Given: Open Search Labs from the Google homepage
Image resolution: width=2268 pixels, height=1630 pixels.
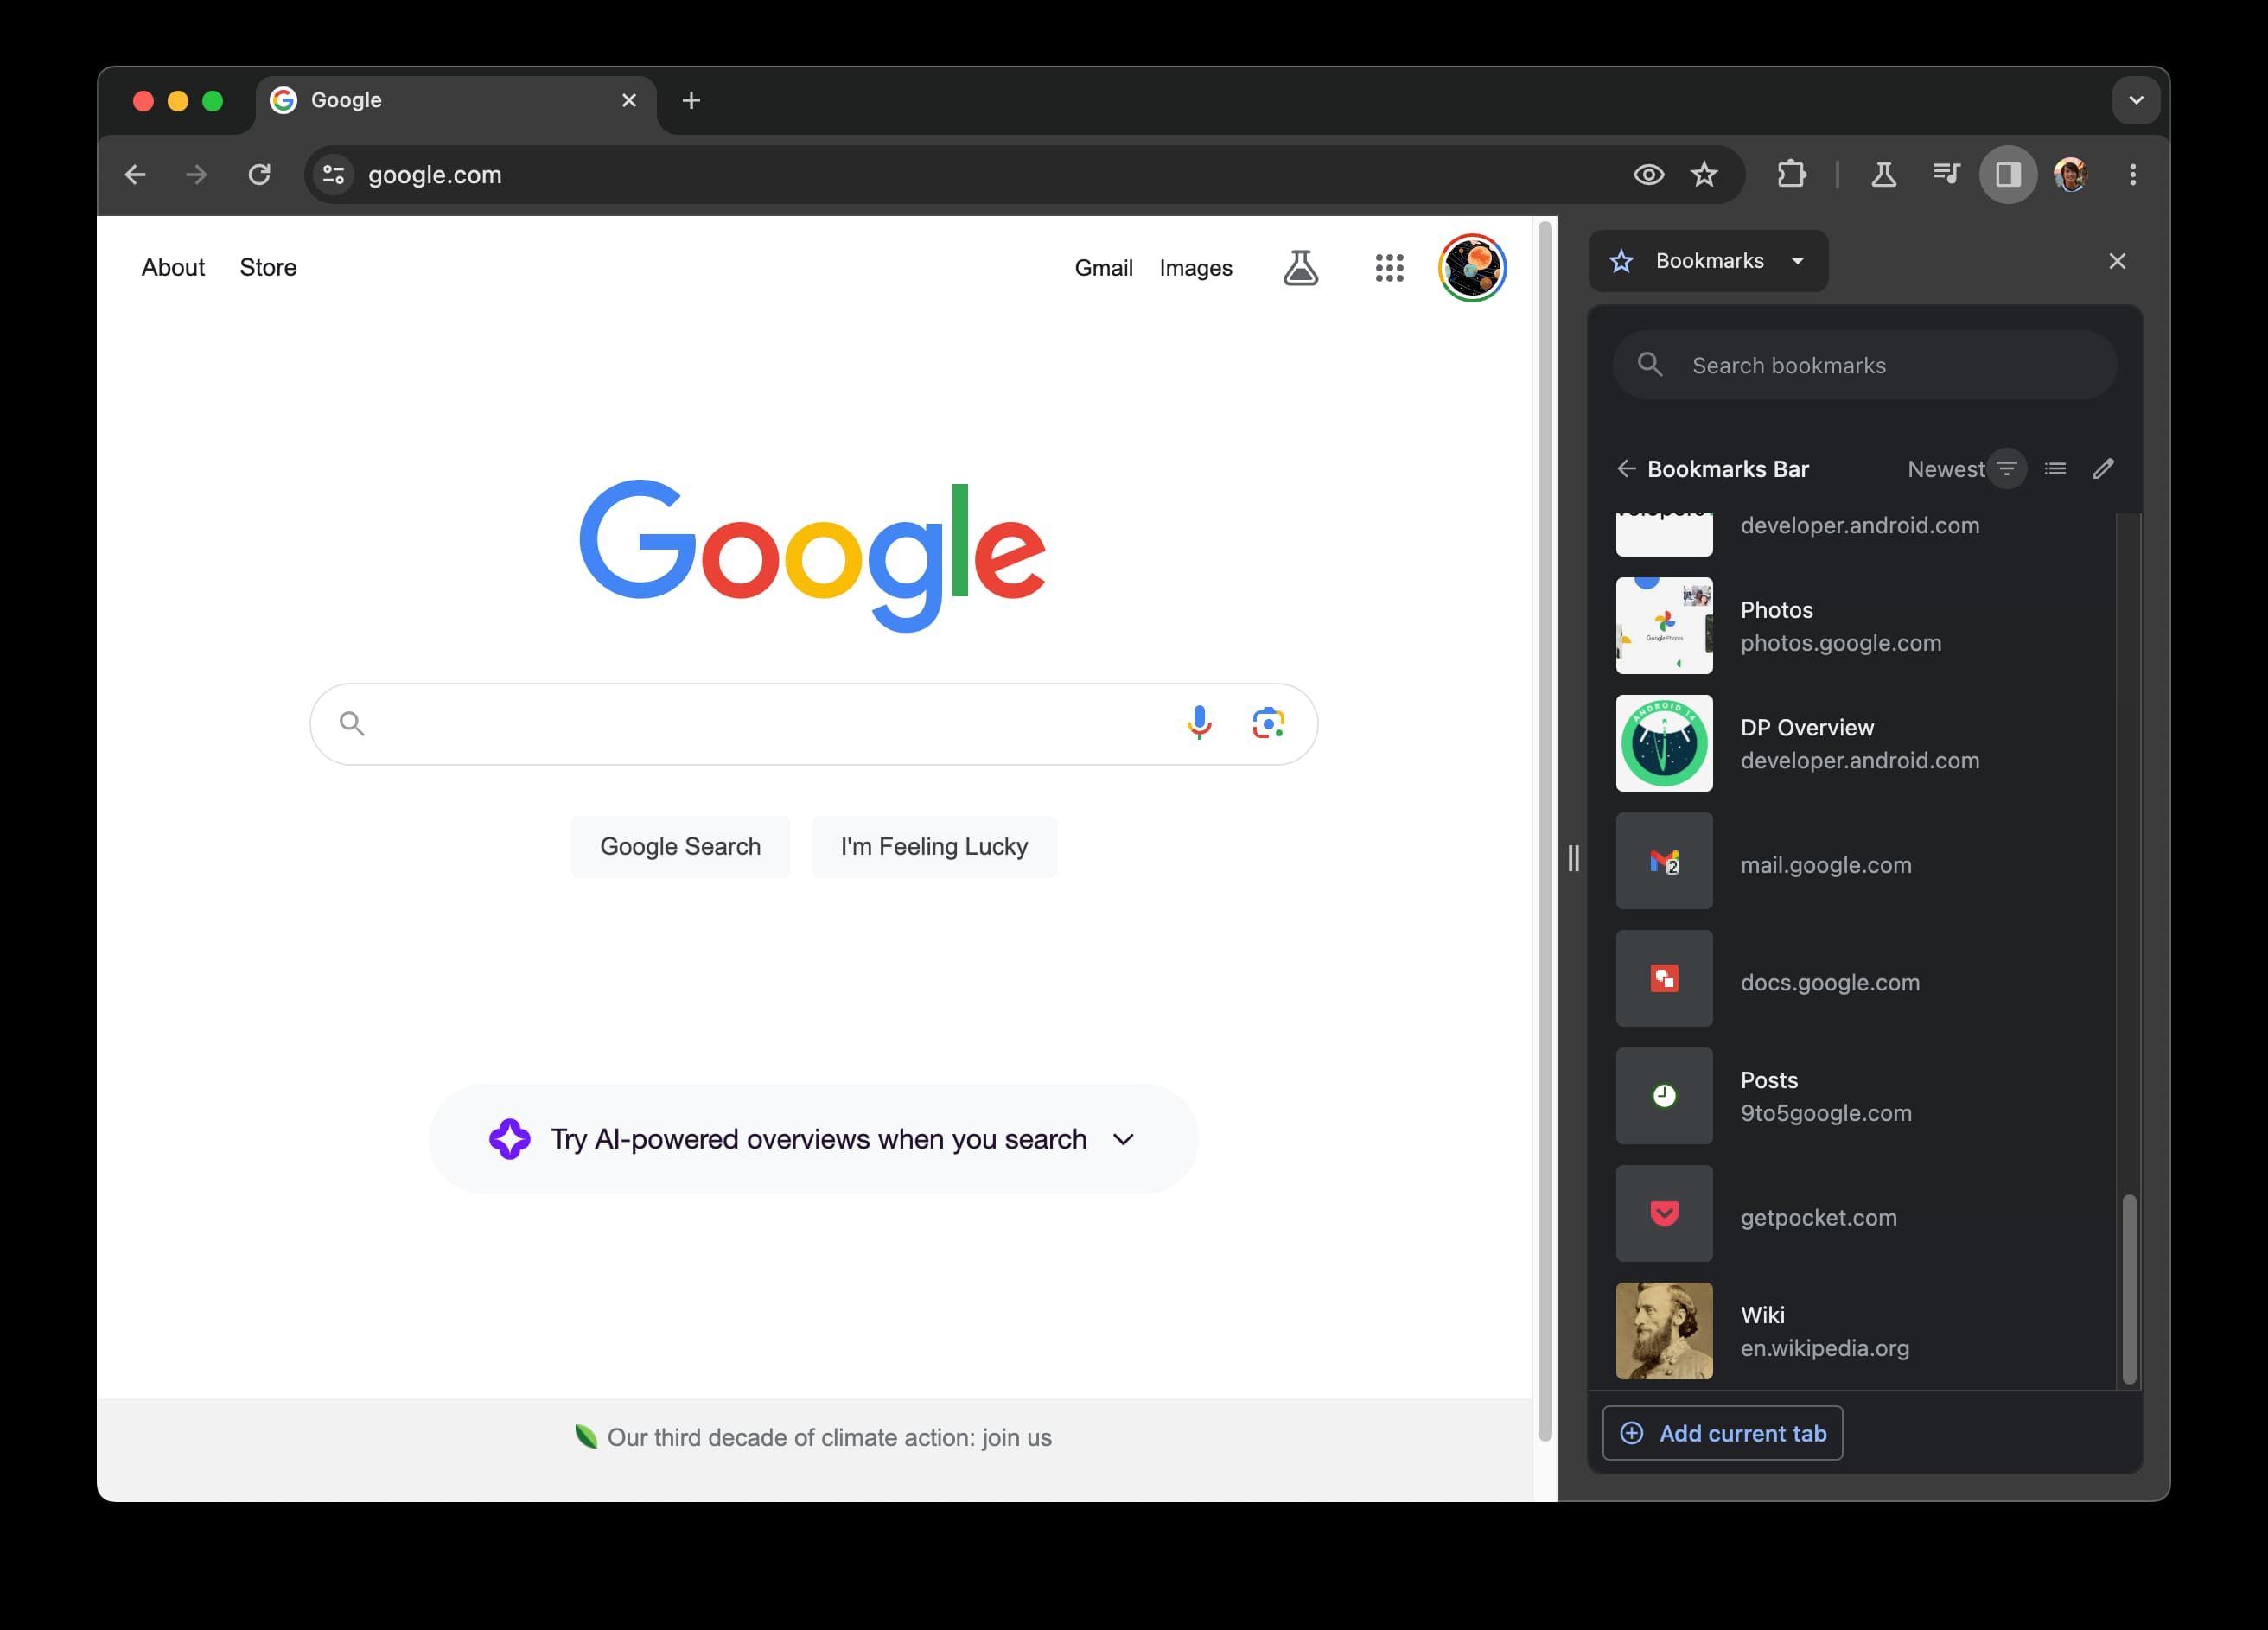Looking at the screenshot, I should 1301,268.
